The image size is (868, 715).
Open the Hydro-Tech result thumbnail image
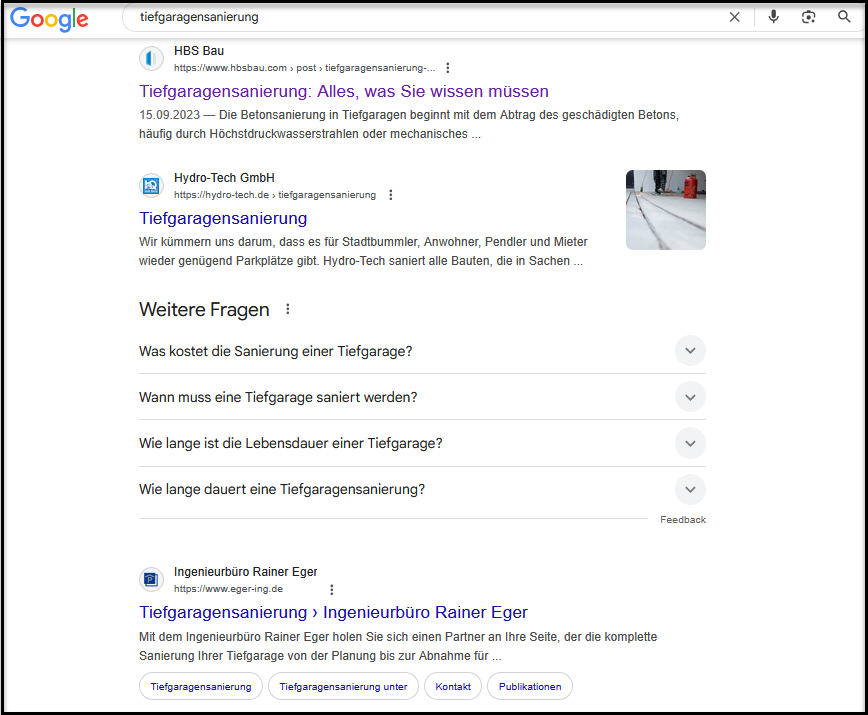point(665,210)
